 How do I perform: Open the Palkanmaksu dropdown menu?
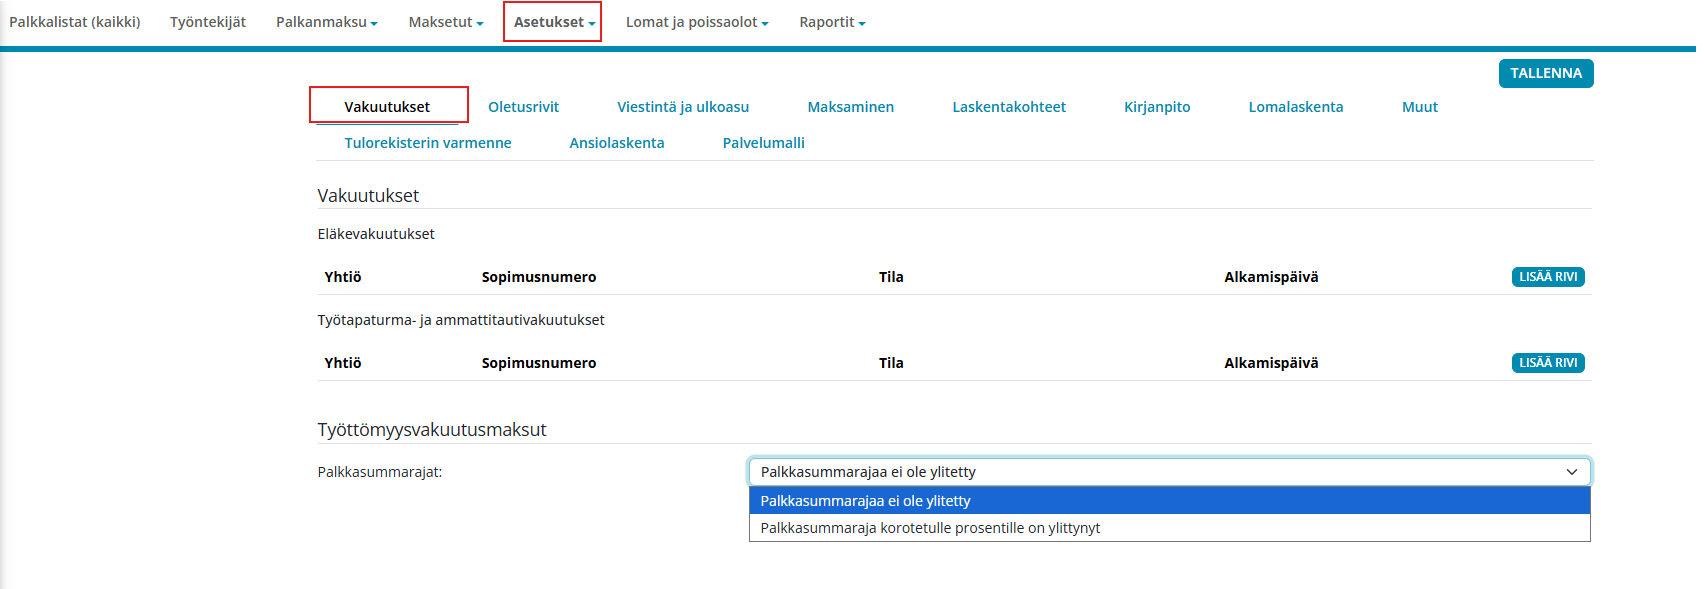coord(326,22)
